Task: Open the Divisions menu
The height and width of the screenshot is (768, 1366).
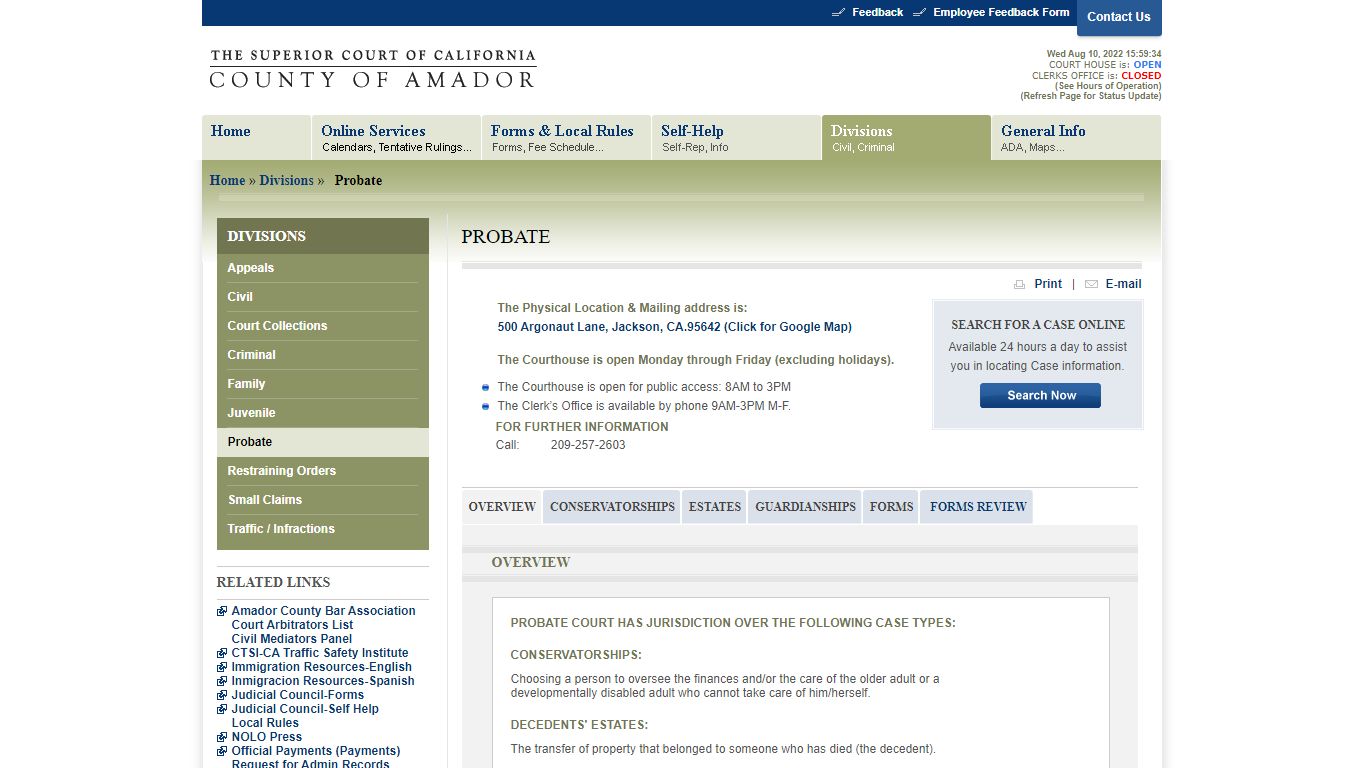Action: (906, 138)
